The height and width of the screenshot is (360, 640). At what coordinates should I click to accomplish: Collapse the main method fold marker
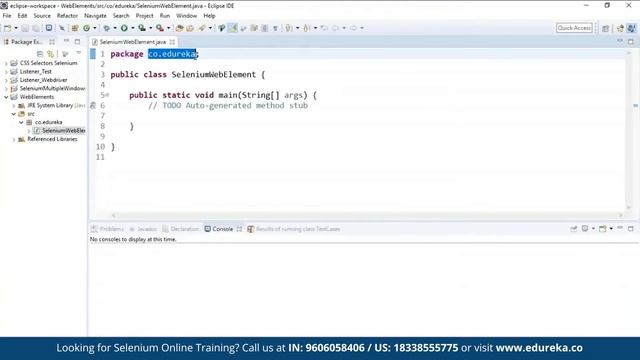point(107,95)
